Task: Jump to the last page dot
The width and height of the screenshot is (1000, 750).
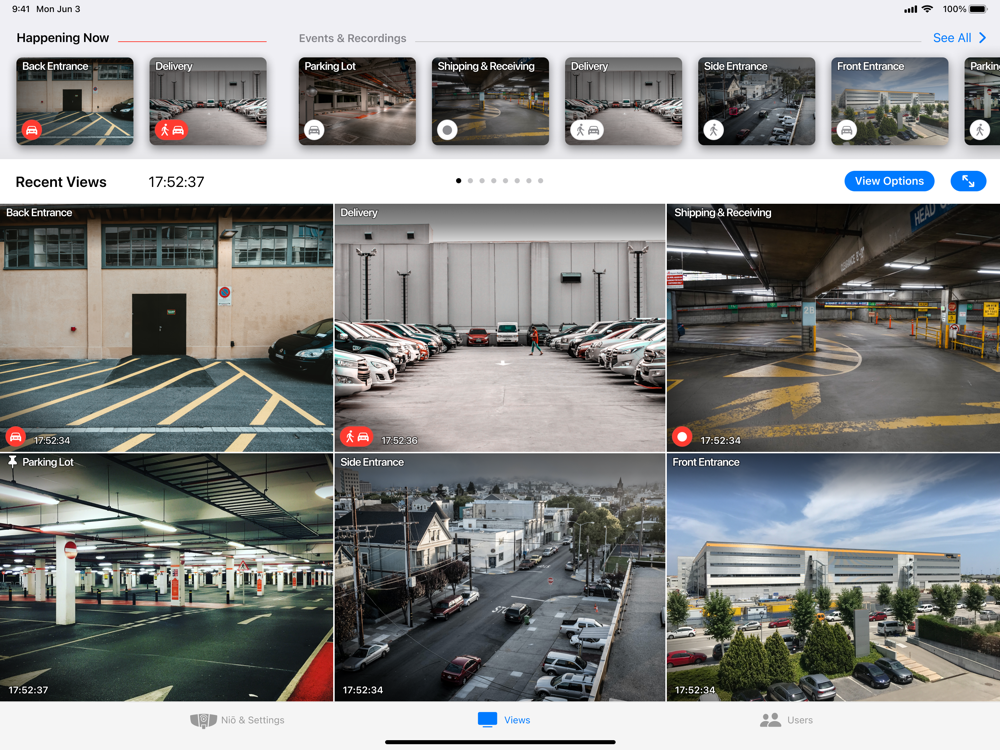Action: [540, 180]
